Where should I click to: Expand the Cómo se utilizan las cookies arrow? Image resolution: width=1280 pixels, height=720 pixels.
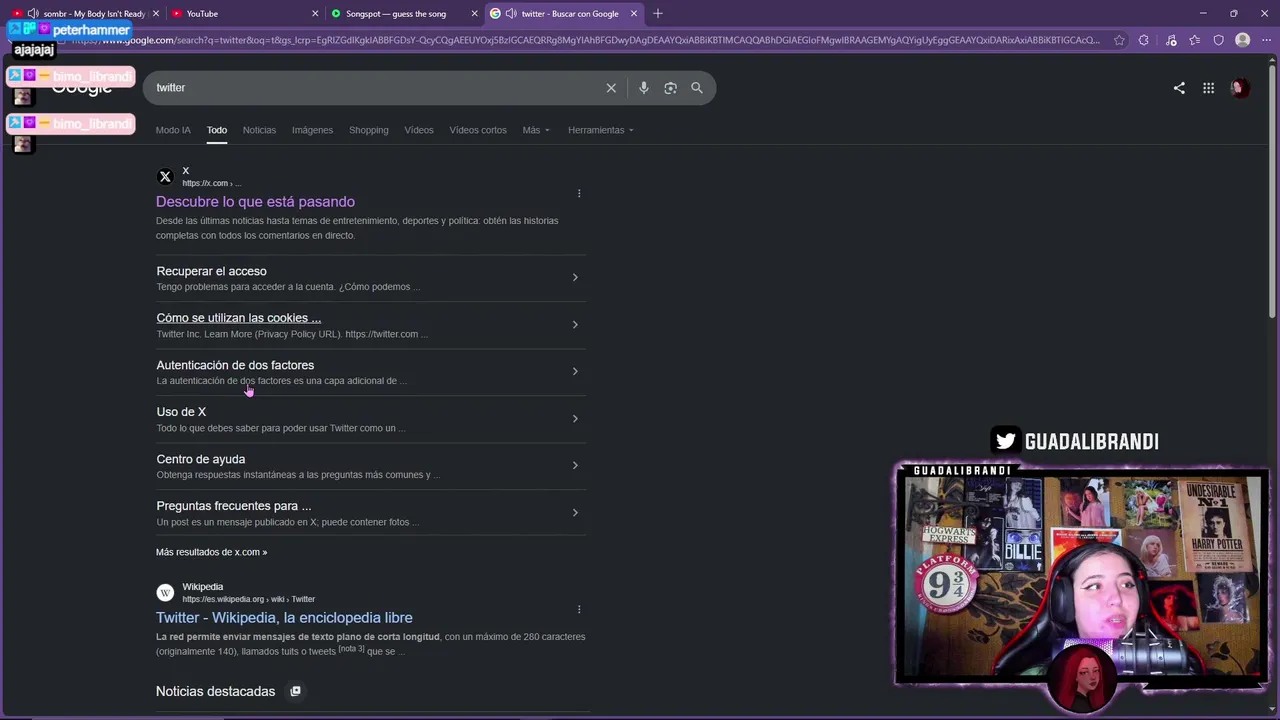pos(575,325)
